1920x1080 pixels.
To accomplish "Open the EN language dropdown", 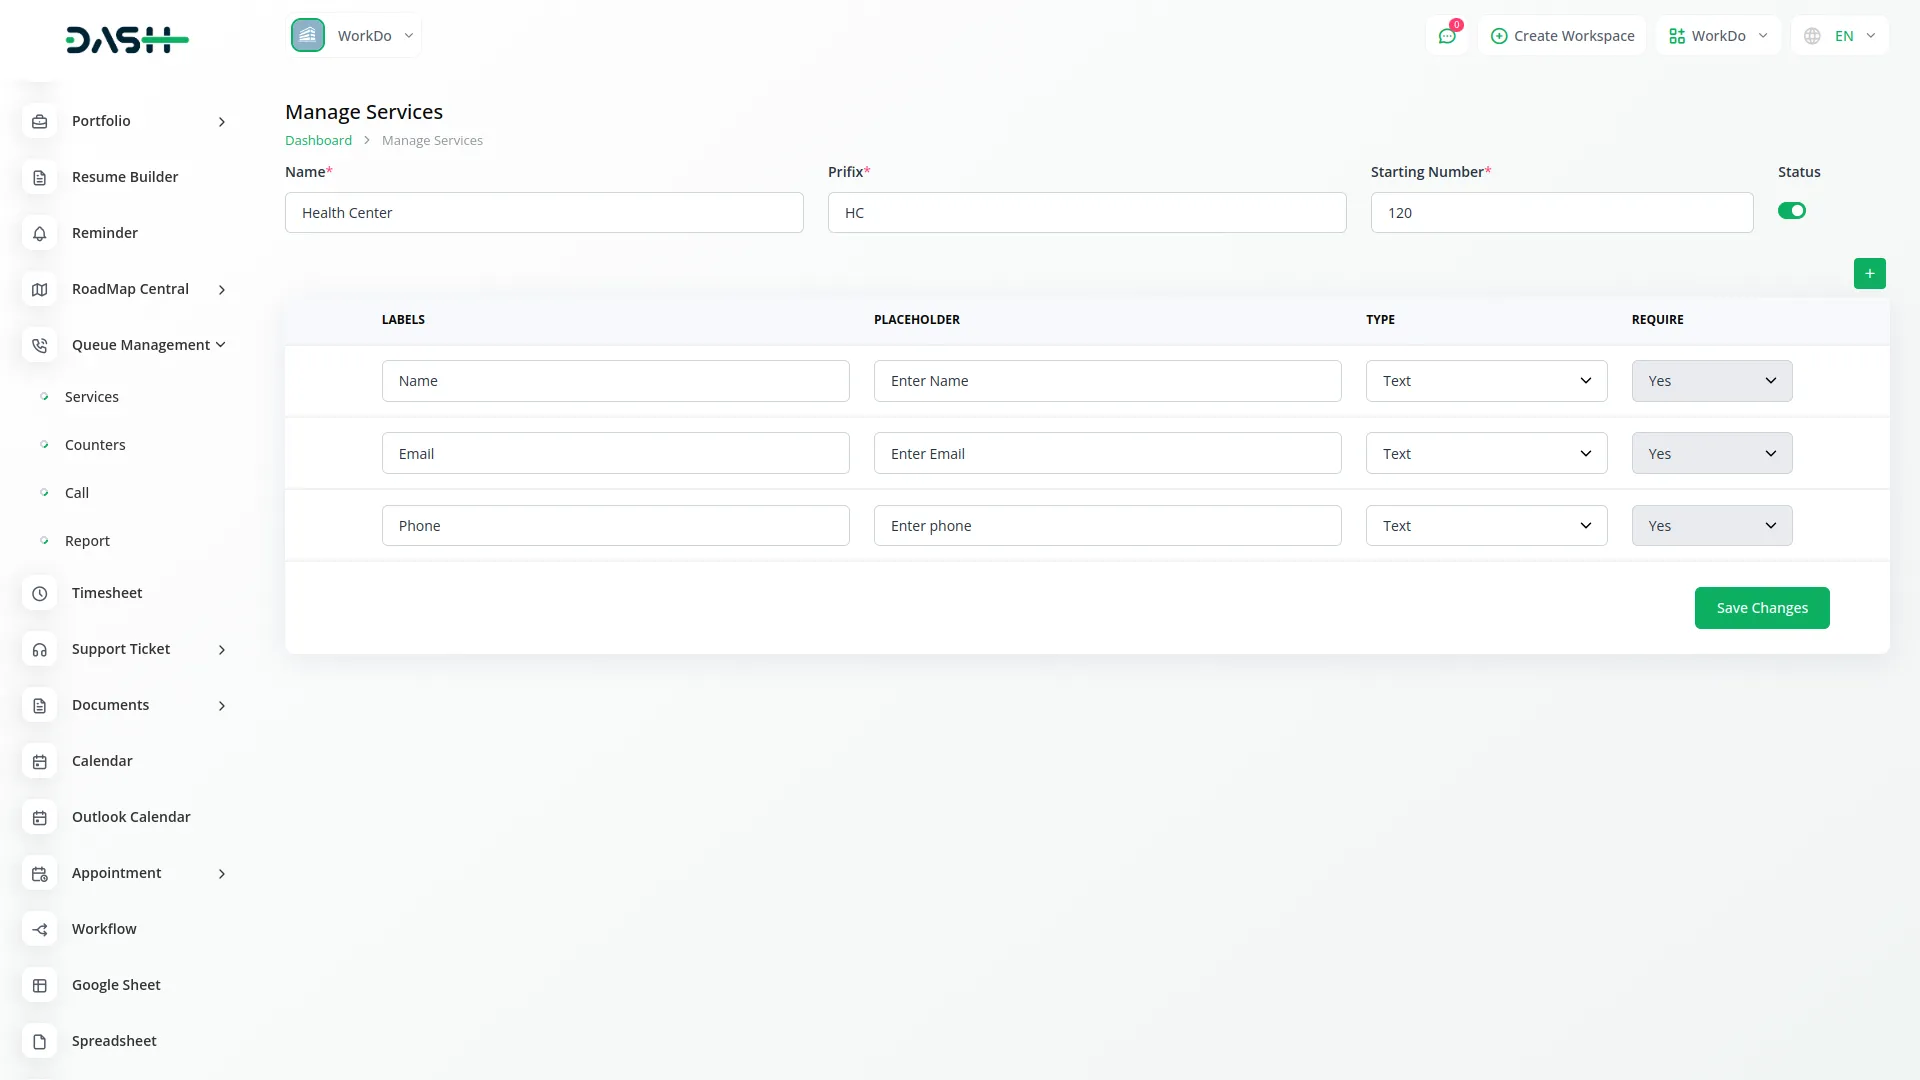I will (1841, 36).
